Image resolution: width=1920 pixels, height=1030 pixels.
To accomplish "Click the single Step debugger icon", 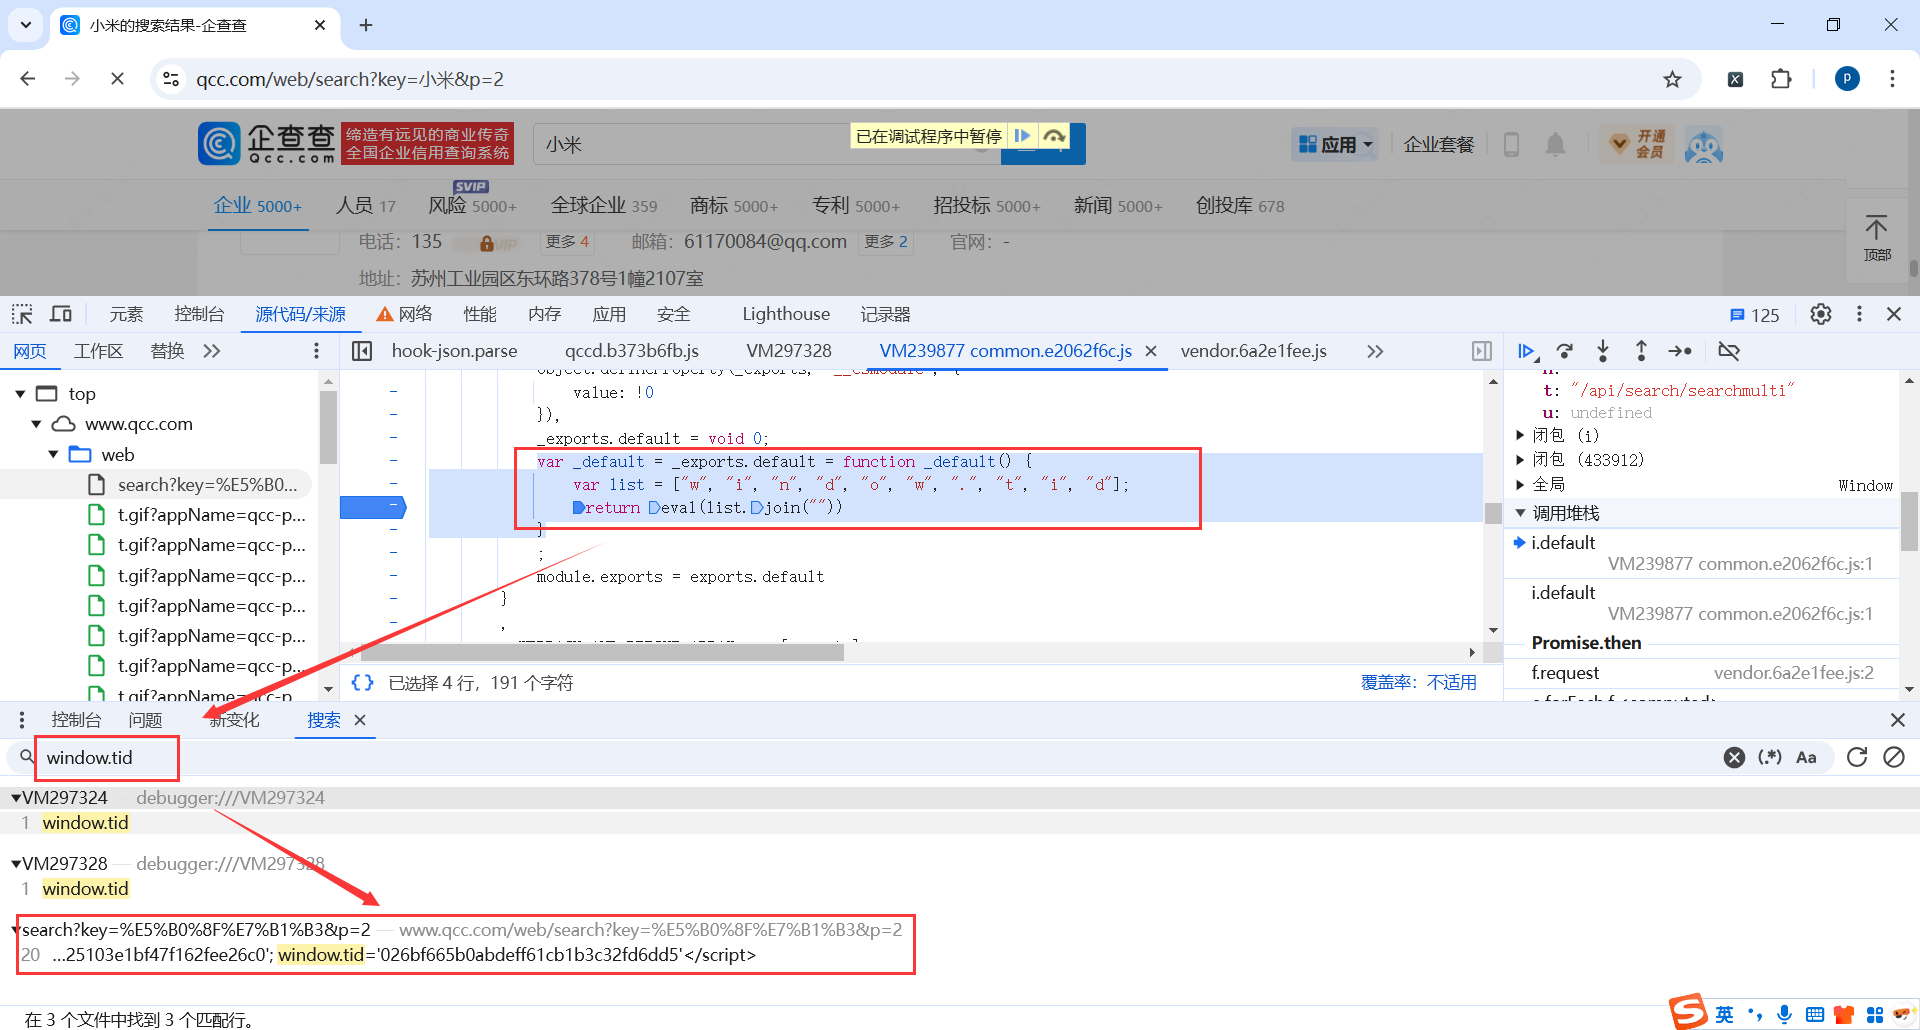I will tap(1680, 351).
